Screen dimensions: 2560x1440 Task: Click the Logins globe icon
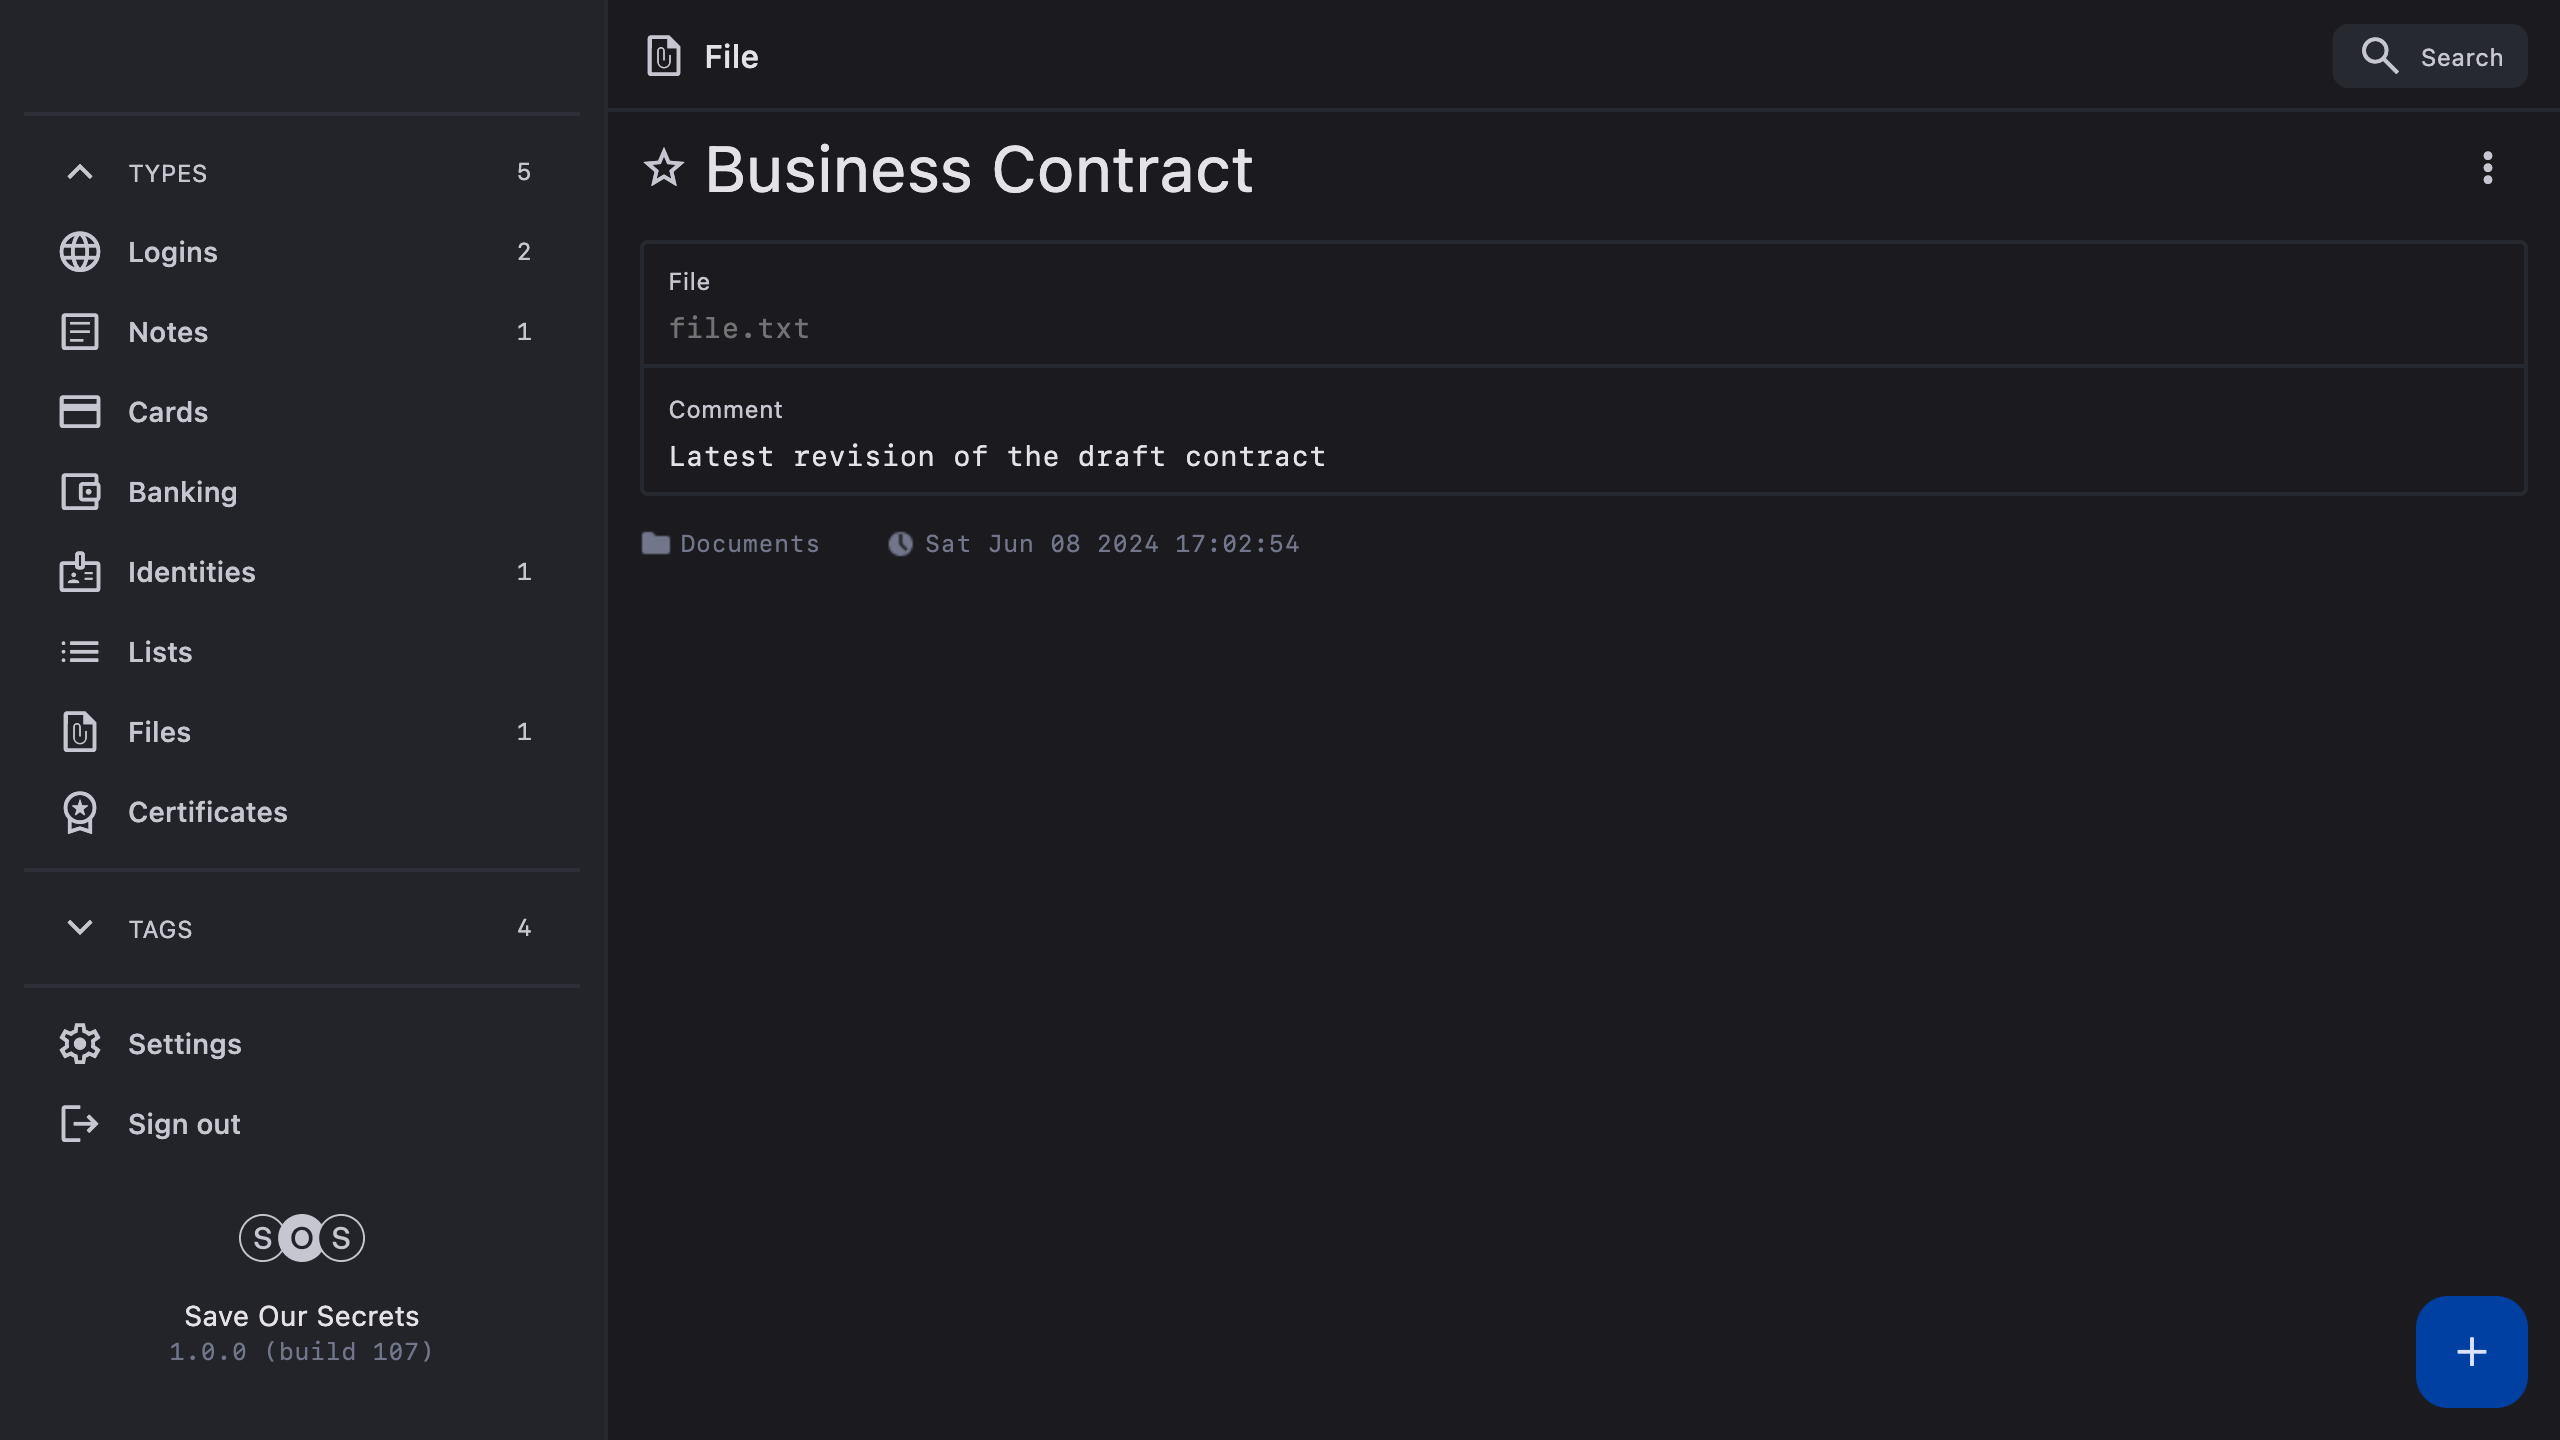pyautogui.click(x=80, y=252)
